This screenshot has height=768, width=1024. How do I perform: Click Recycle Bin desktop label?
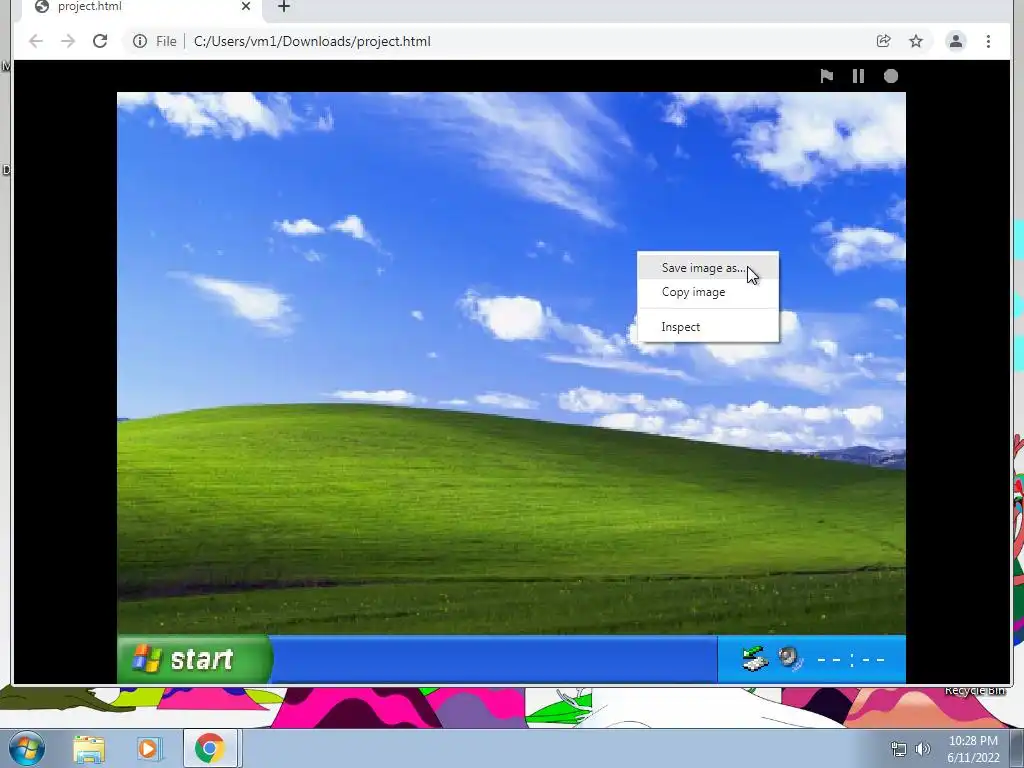(975, 691)
